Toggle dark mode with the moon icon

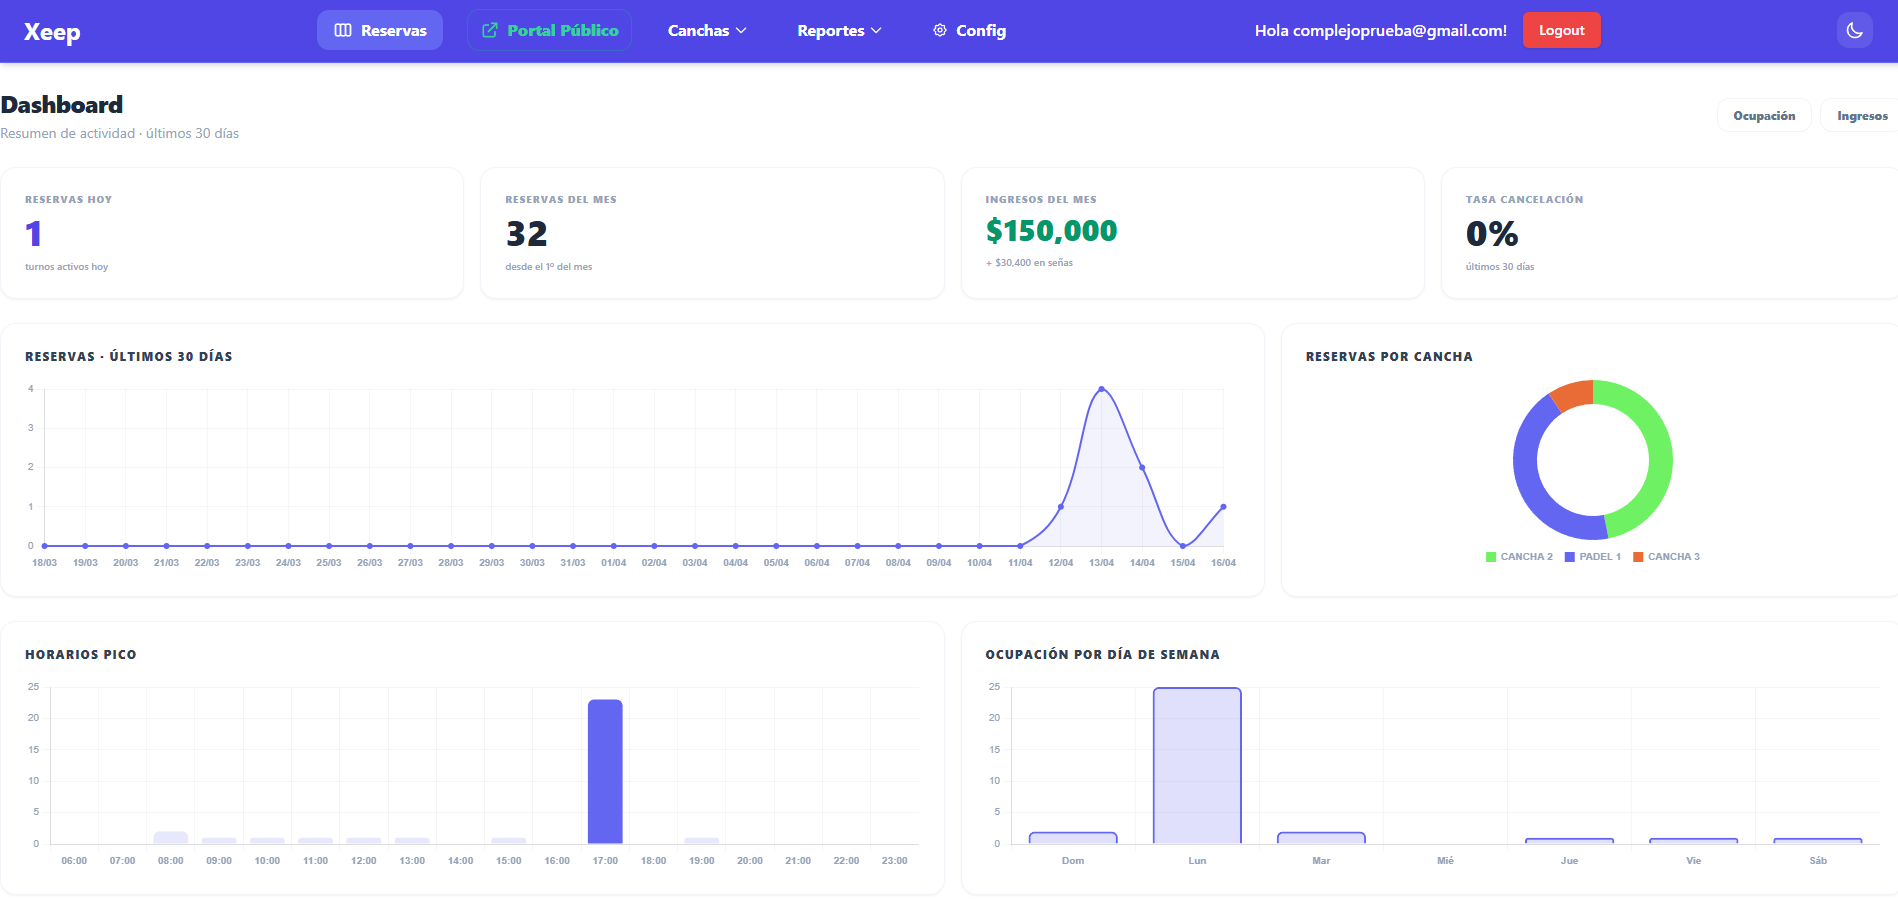(1855, 30)
